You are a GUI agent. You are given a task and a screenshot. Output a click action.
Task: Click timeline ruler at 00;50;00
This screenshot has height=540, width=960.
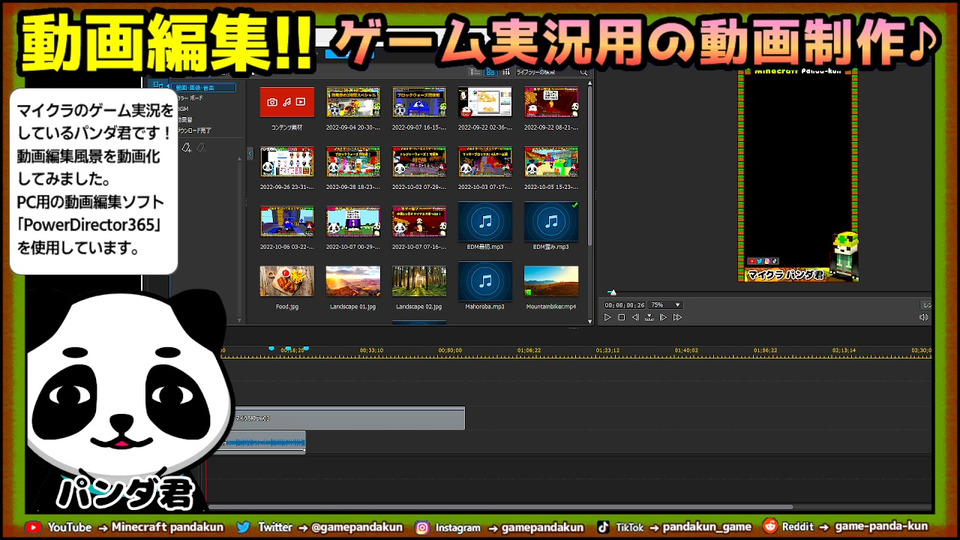[x=450, y=351]
